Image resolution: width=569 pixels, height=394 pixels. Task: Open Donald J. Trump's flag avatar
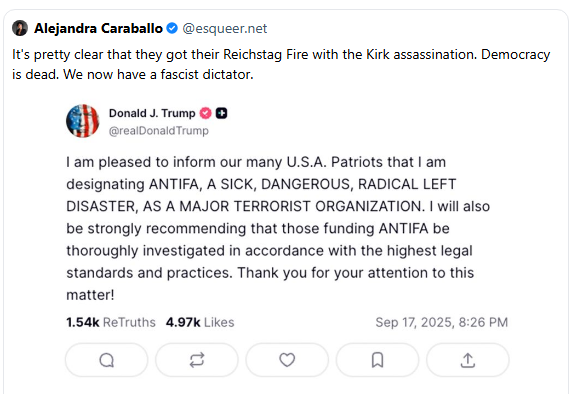coord(83,121)
